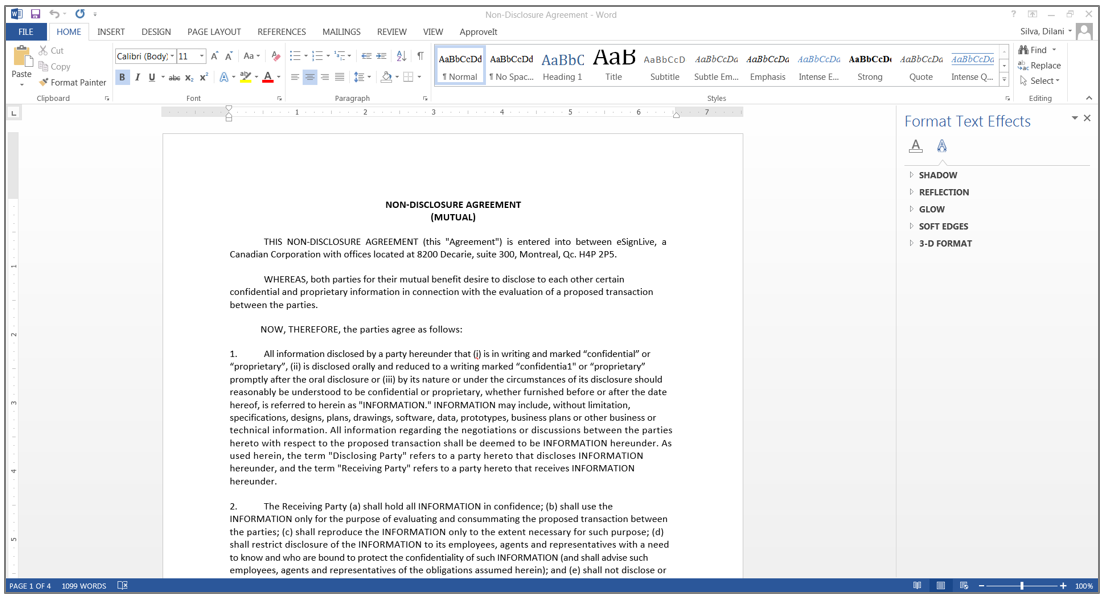
Task: Click the PAGE 1 OF 4 indicator
Action: click(30, 586)
